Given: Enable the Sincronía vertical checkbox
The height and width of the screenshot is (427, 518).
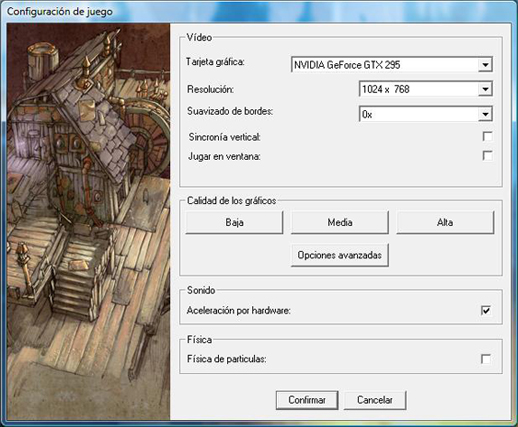Looking at the screenshot, I should tap(487, 136).
